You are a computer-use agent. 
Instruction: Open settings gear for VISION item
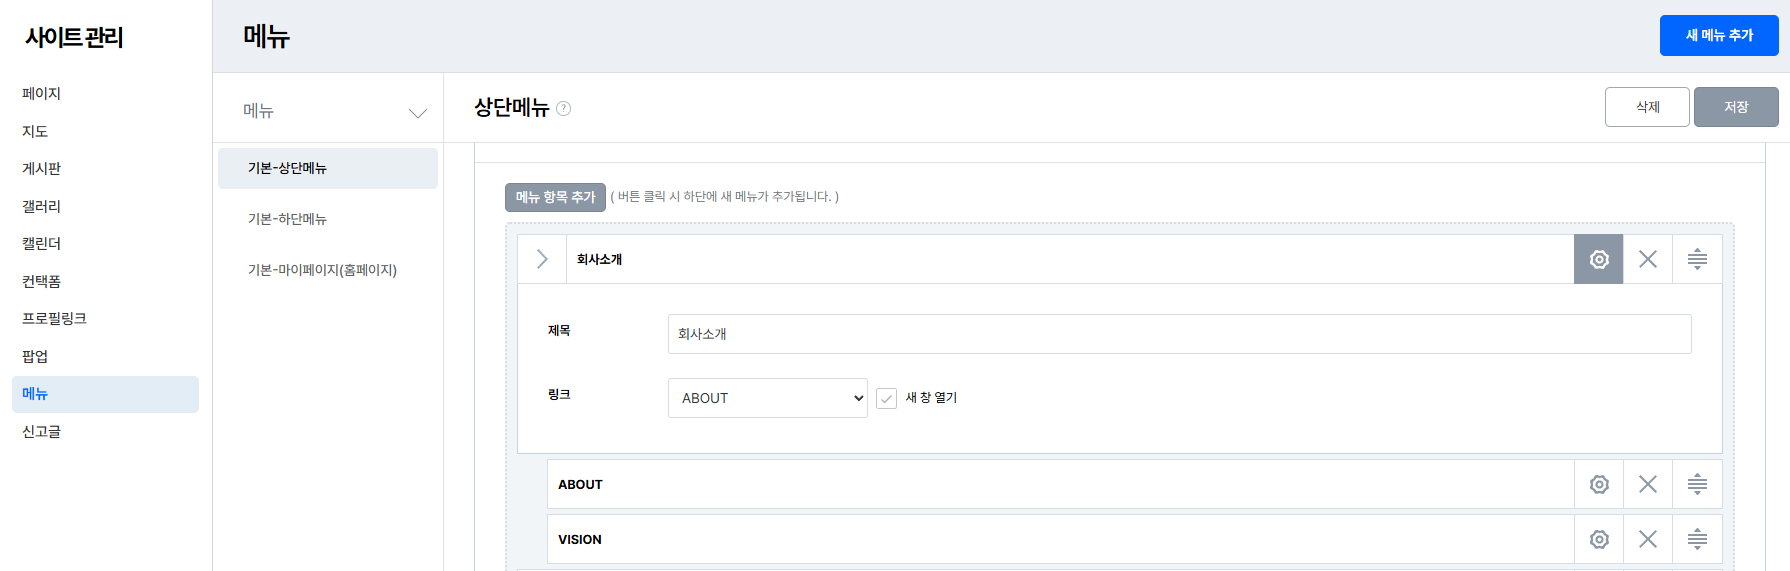(x=1598, y=539)
